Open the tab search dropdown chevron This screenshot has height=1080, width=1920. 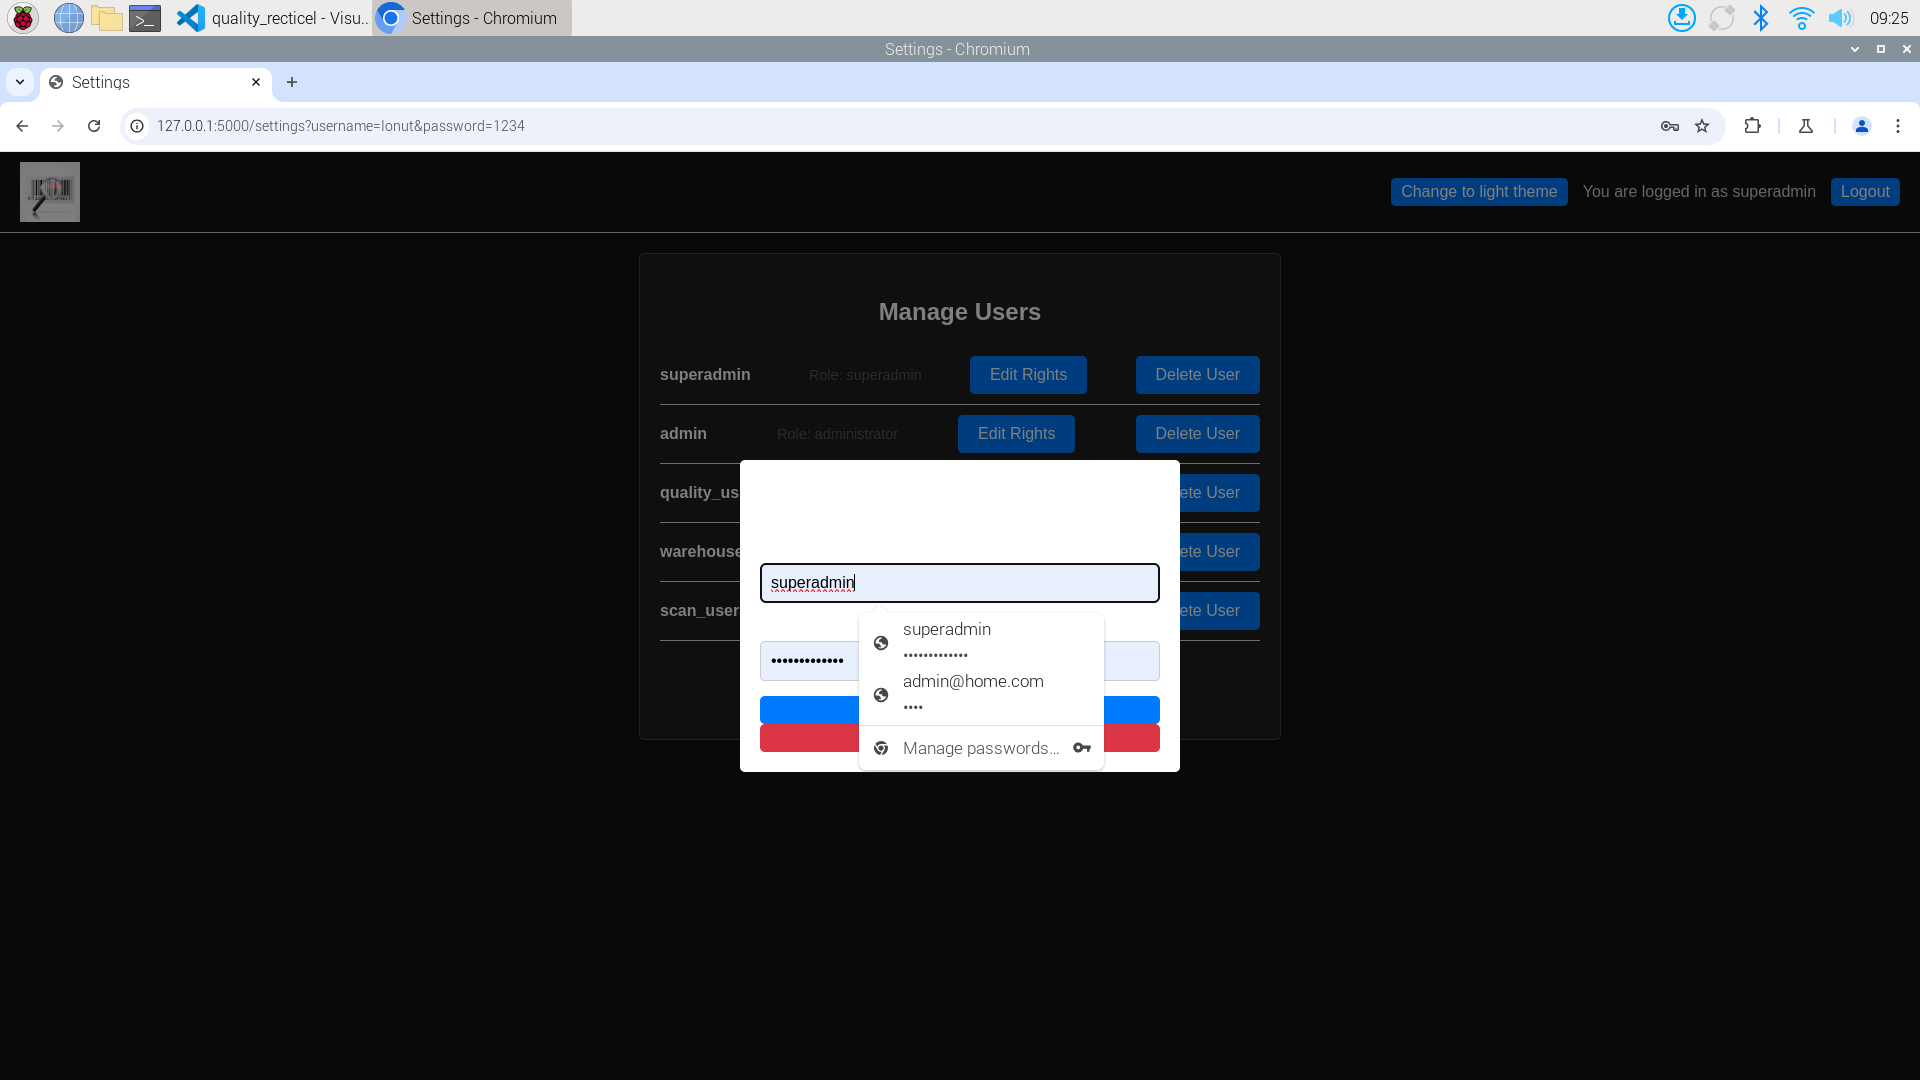tap(20, 82)
